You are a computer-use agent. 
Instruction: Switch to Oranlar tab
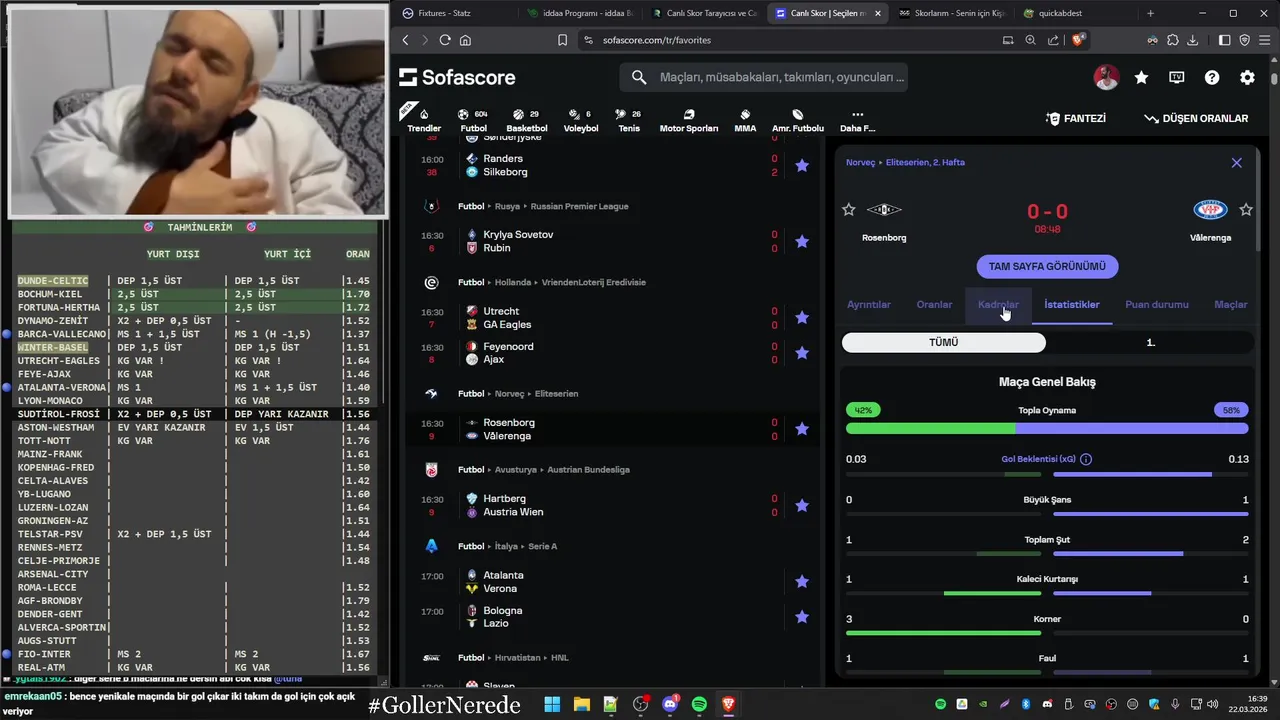click(x=935, y=304)
